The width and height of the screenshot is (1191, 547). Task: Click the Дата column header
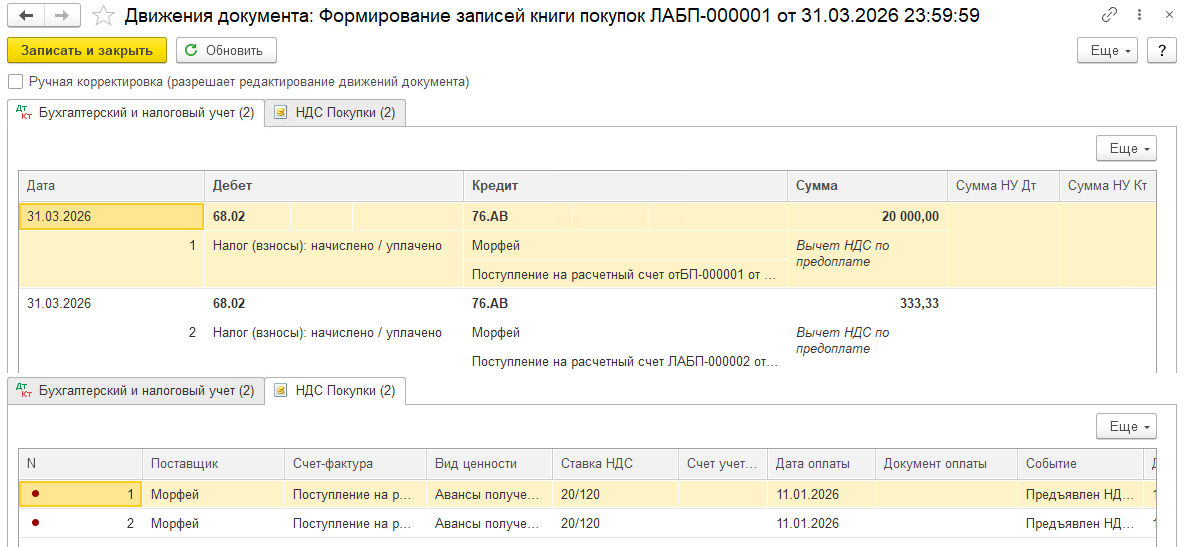pos(112,186)
